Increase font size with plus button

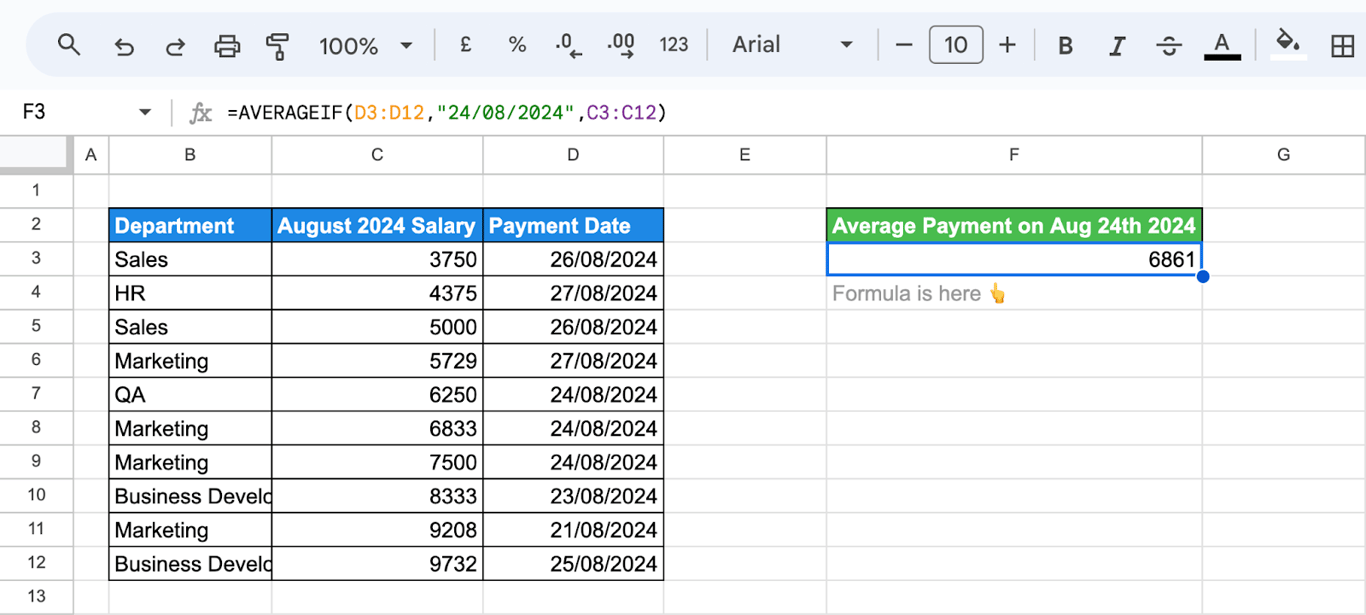pos(1007,45)
